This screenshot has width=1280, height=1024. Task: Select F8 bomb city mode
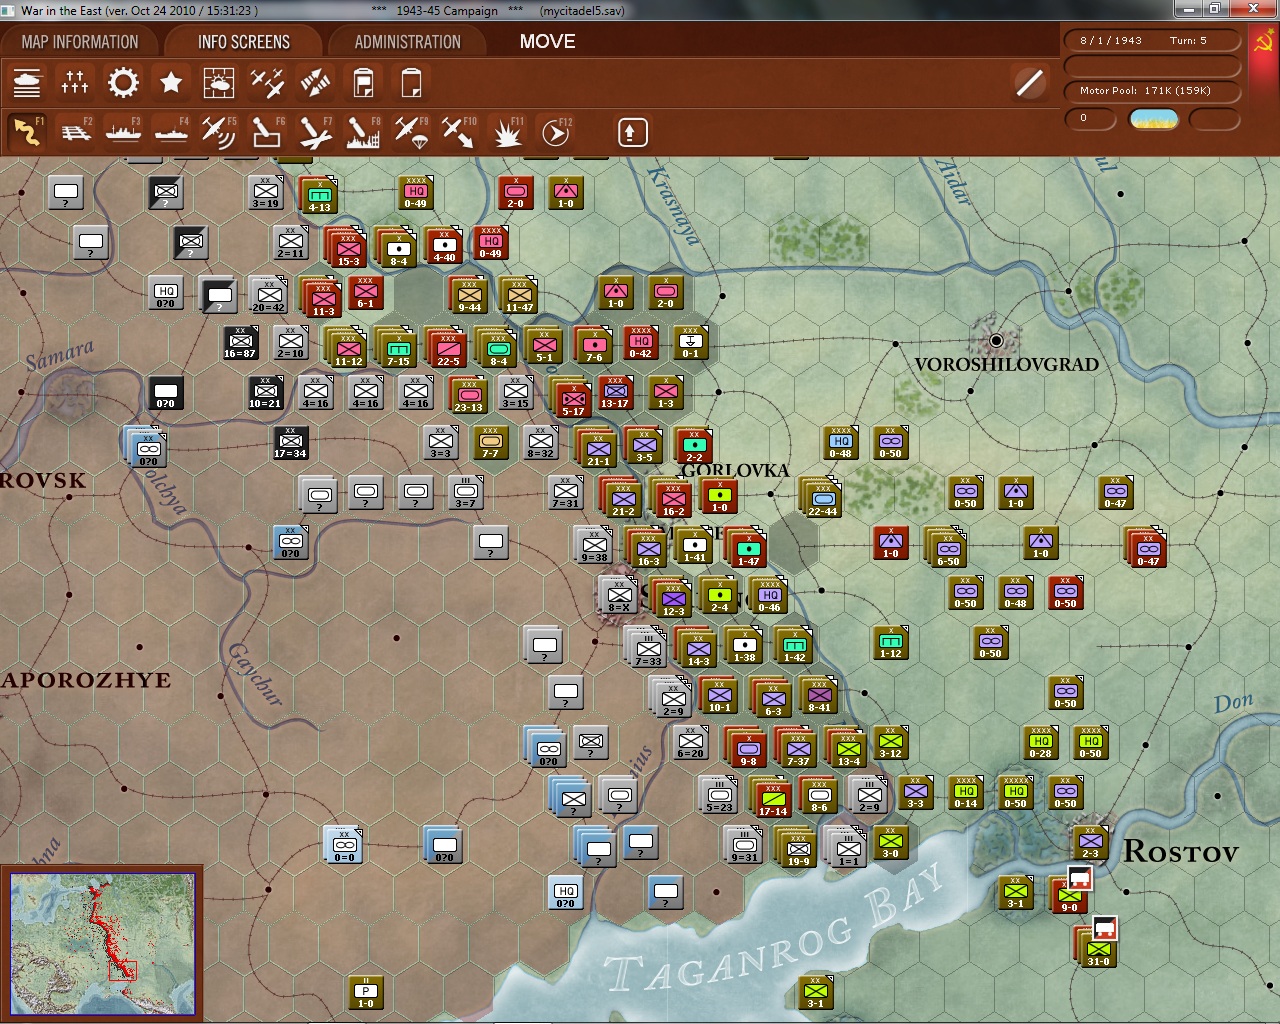[x=363, y=132]
